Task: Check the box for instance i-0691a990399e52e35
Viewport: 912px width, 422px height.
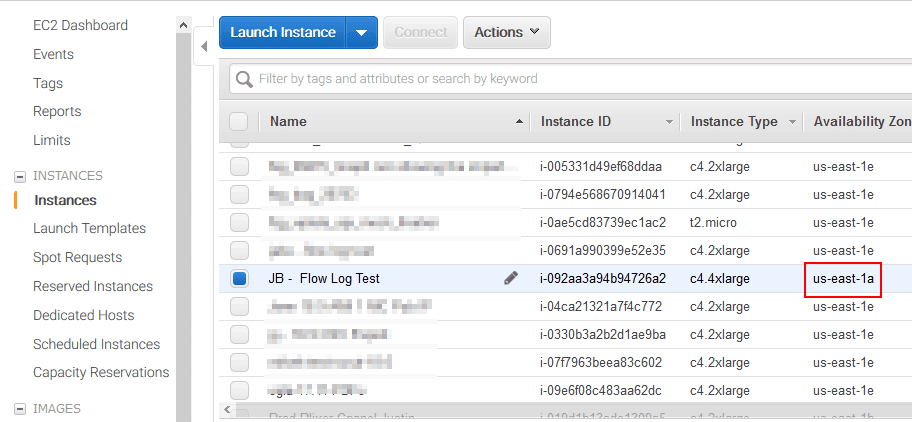Action: pyautogui.click(x=239, y=251)
